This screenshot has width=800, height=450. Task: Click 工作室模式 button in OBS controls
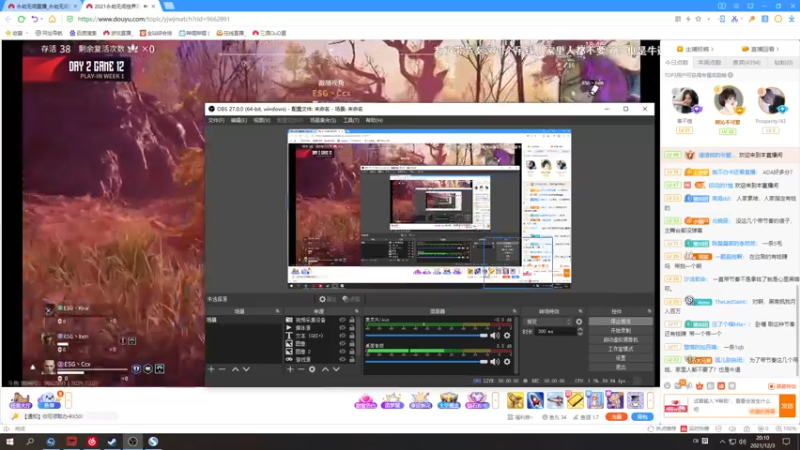tap(620, 349)
